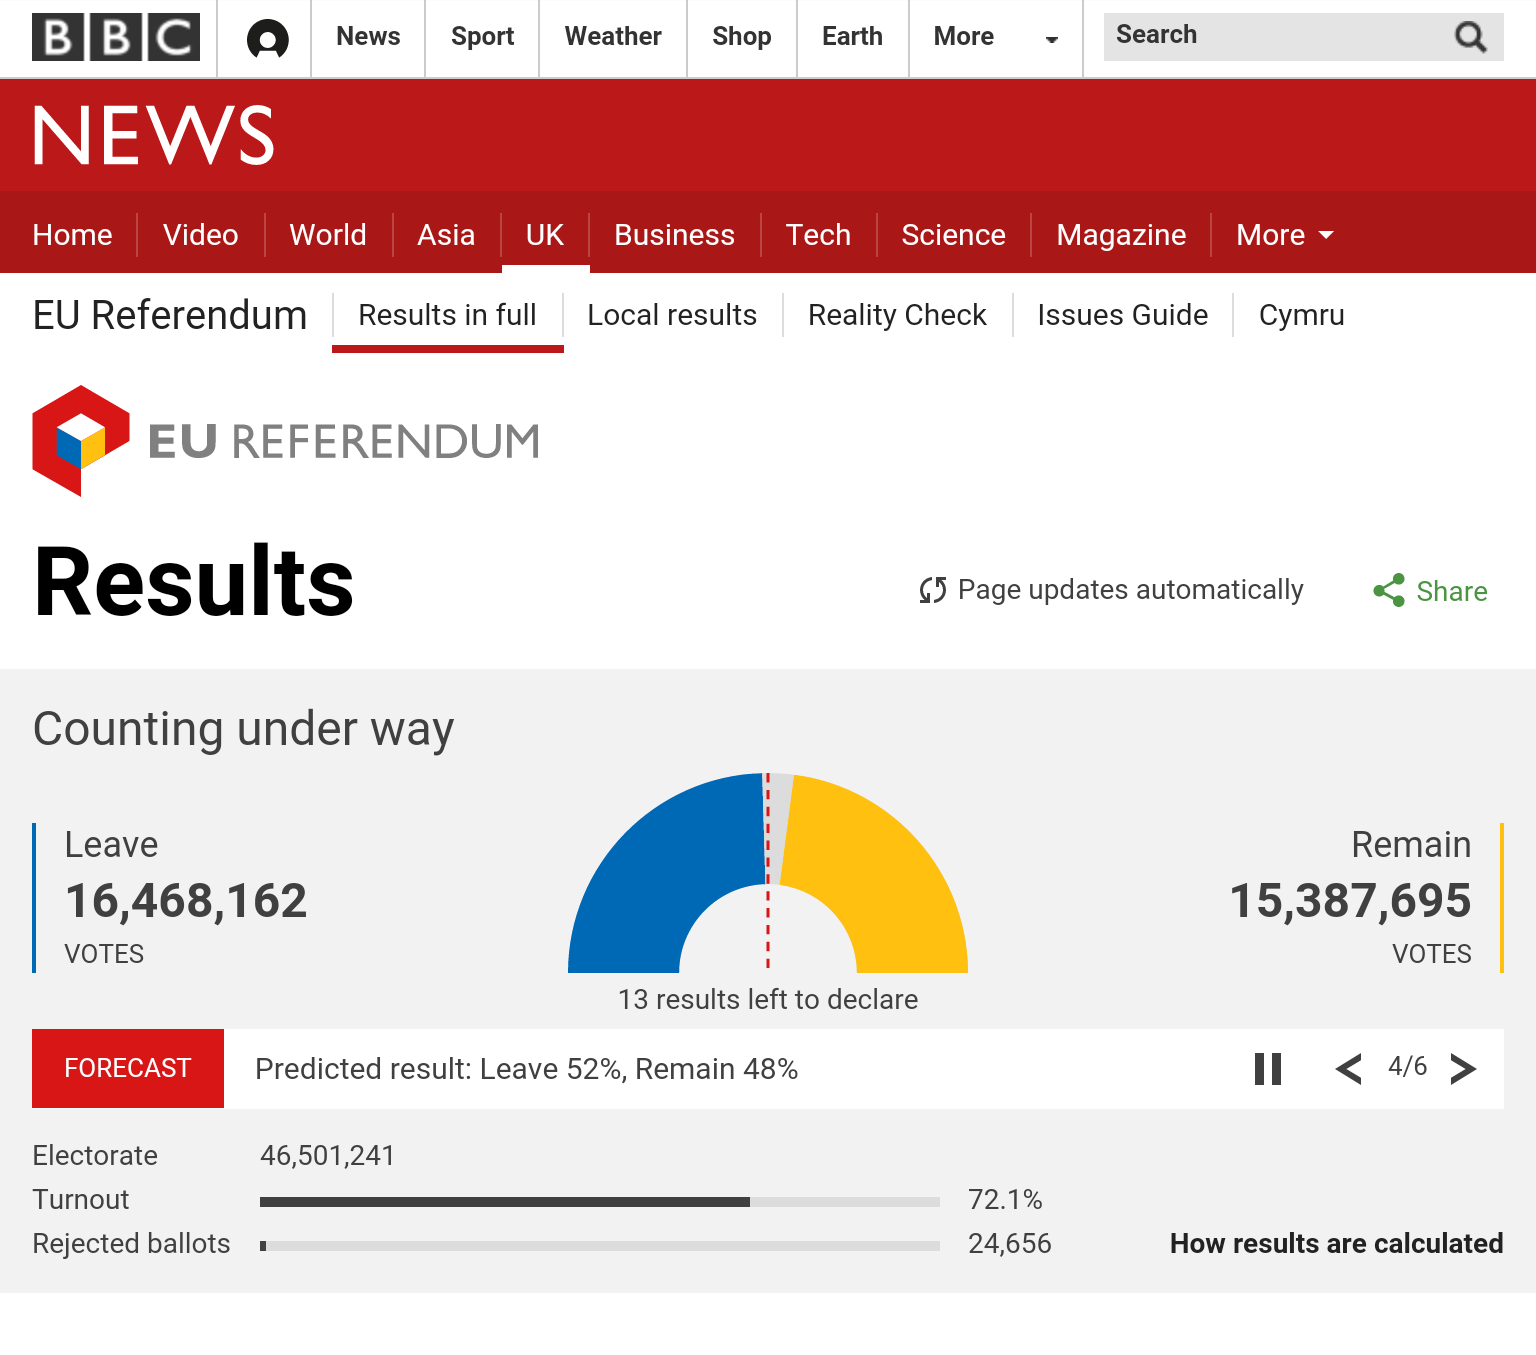
Task: Click the Rejected ballots progress bar
Action: pos(600,1246)
